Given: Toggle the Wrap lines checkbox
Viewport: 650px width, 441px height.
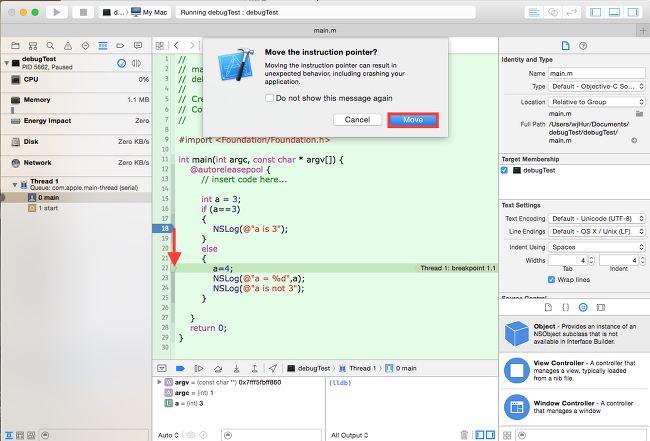Looking at the screenshot, I should click(x=551, y=280).
